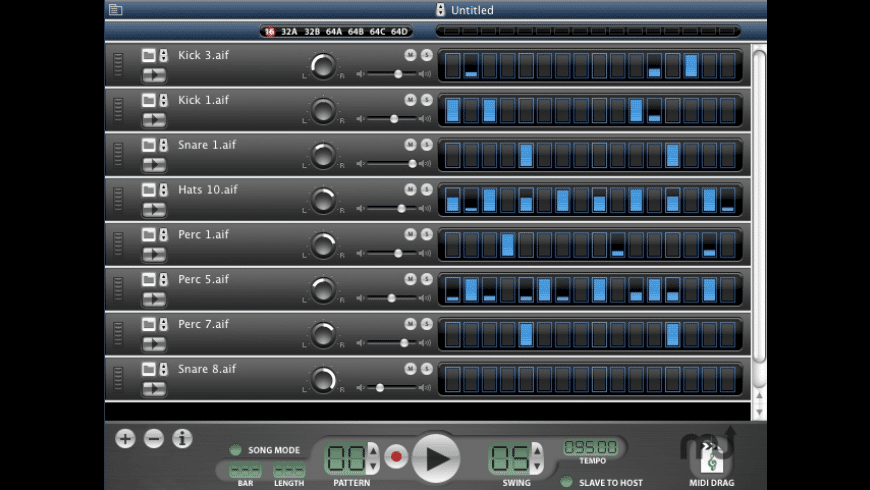Click the Bar display field
This screenshot has width=870, height=490.
pyautogui.click(x=245, y=471)
